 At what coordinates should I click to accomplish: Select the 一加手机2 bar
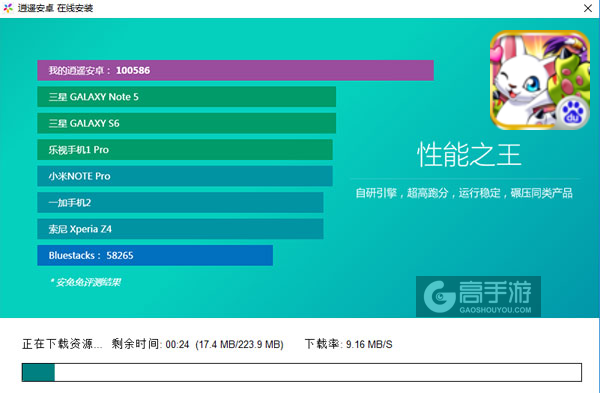click(180, 202)
